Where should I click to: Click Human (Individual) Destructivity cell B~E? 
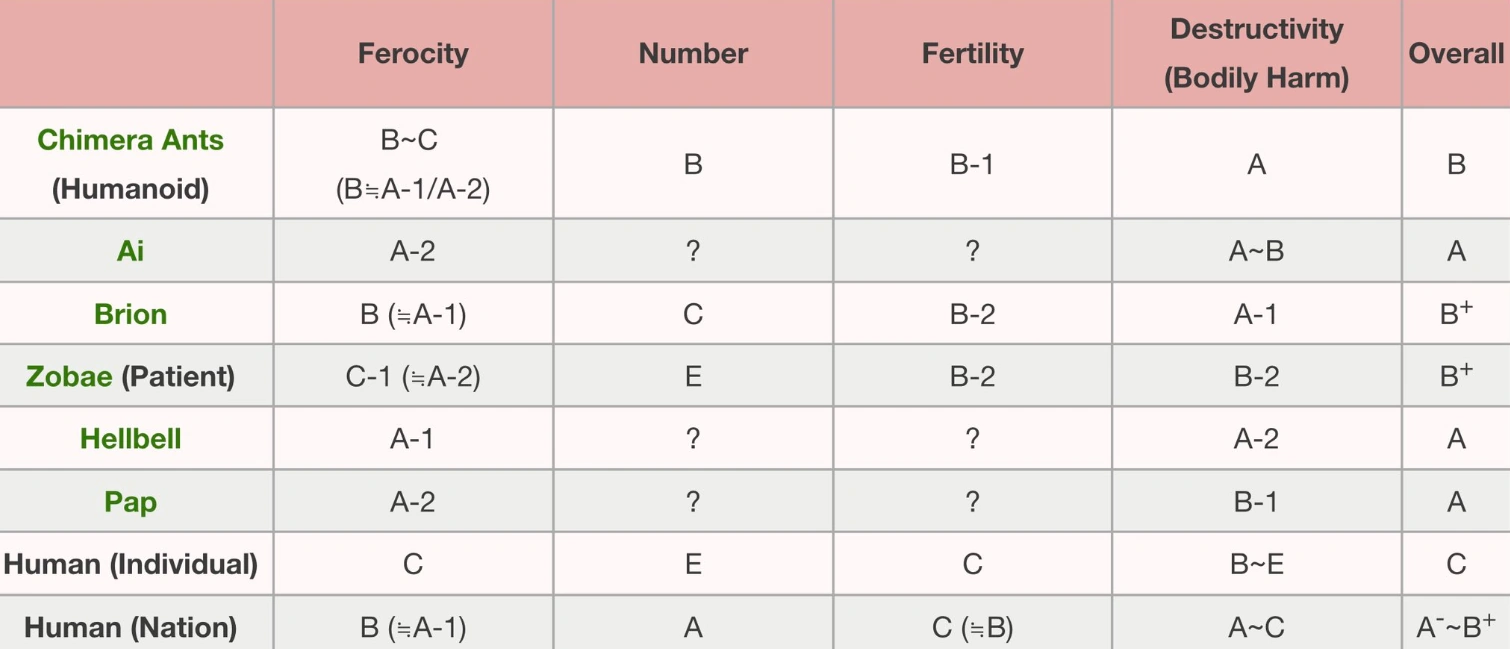pos(1256,564)
